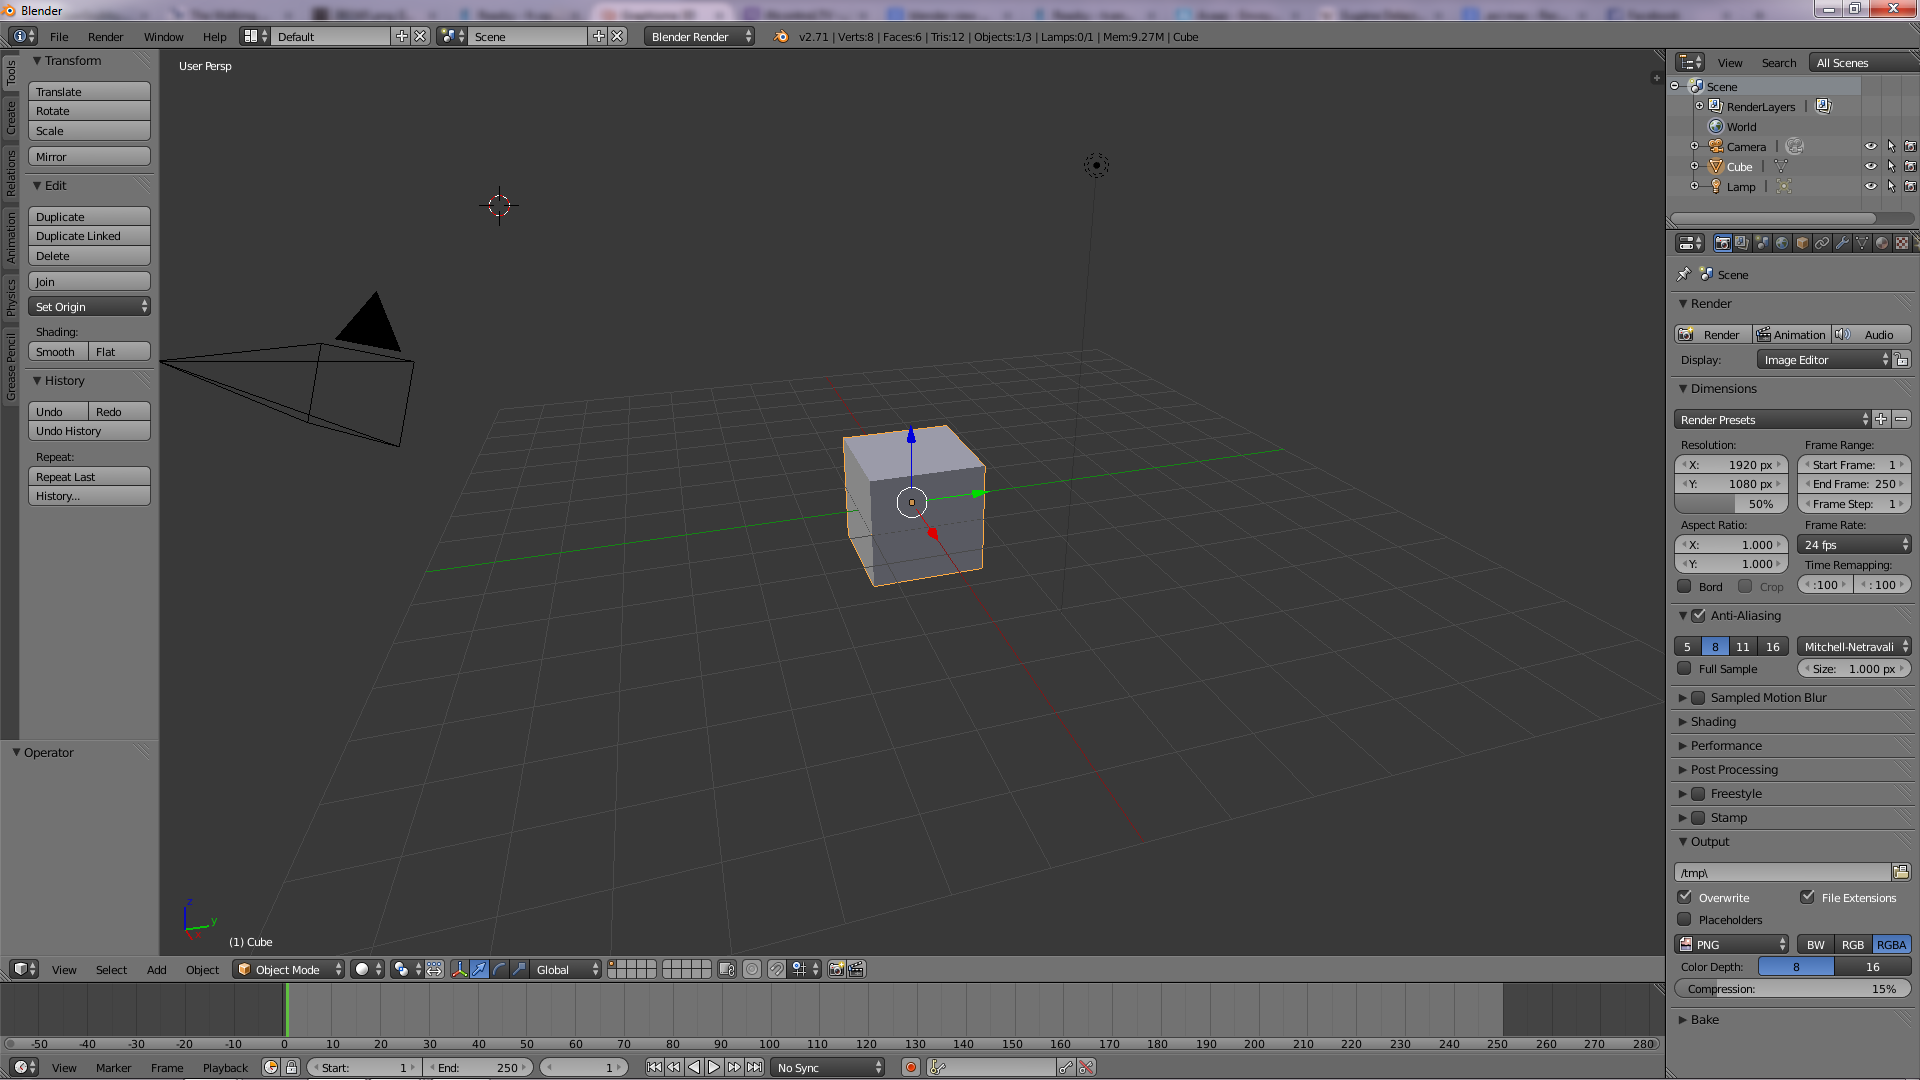Open the Modifiers properties tab with wrench icon
1920x1080 pixels.
pyautogui.click(x=1843, y=243)
